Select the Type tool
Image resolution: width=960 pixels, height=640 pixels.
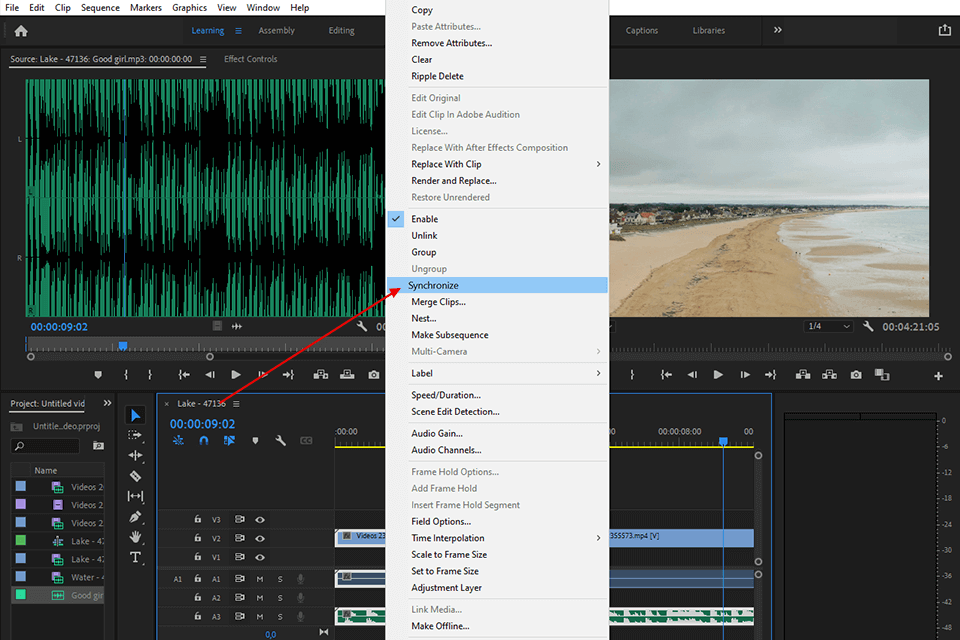(136, 557)
